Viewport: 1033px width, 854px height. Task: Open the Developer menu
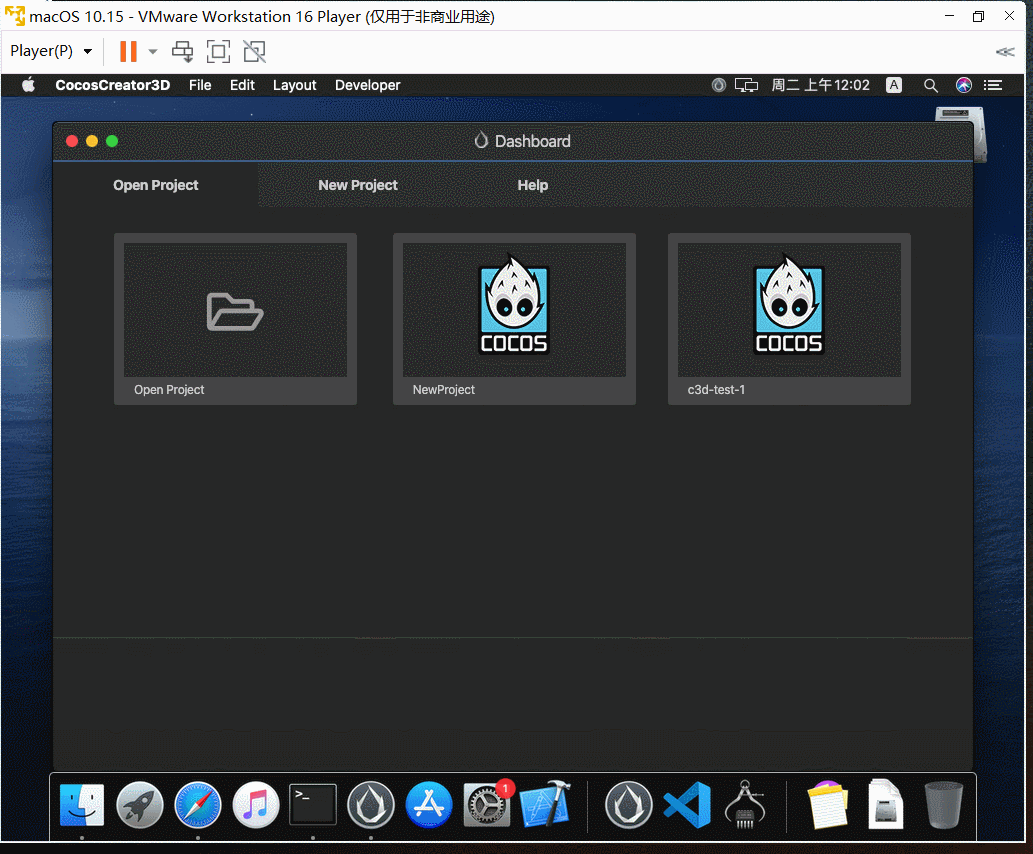pyautogui.click(x=368, y=85)
